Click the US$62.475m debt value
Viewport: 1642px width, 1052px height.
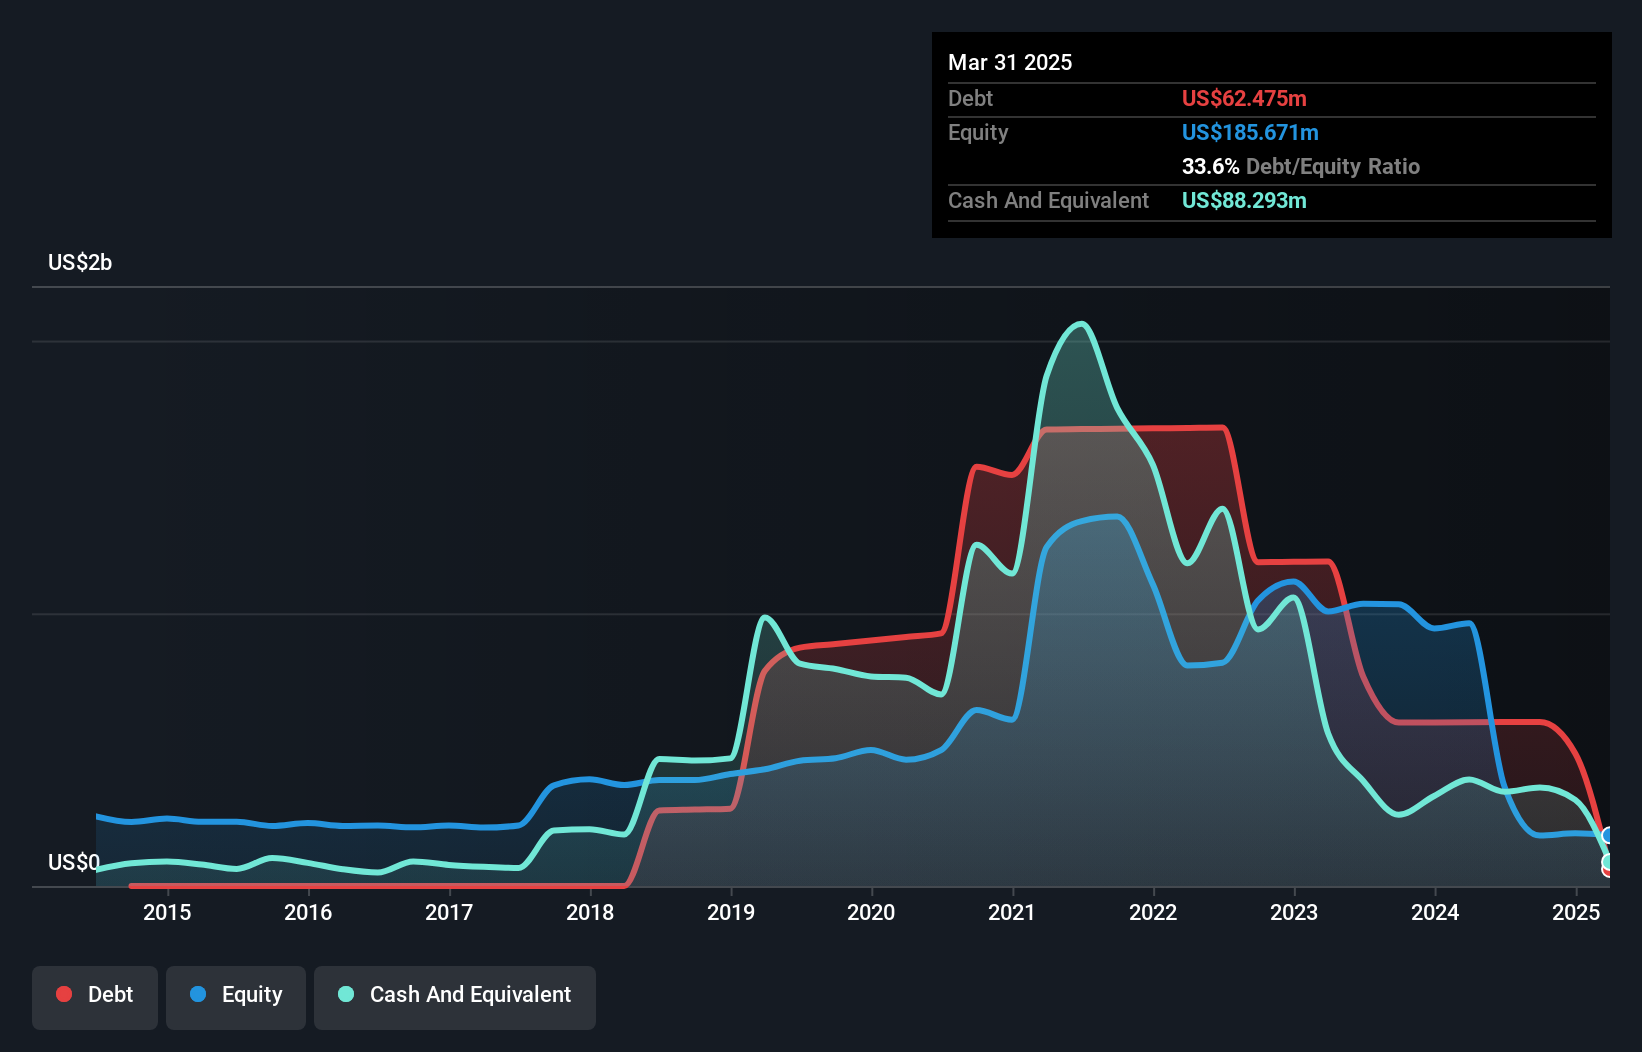1244,98
